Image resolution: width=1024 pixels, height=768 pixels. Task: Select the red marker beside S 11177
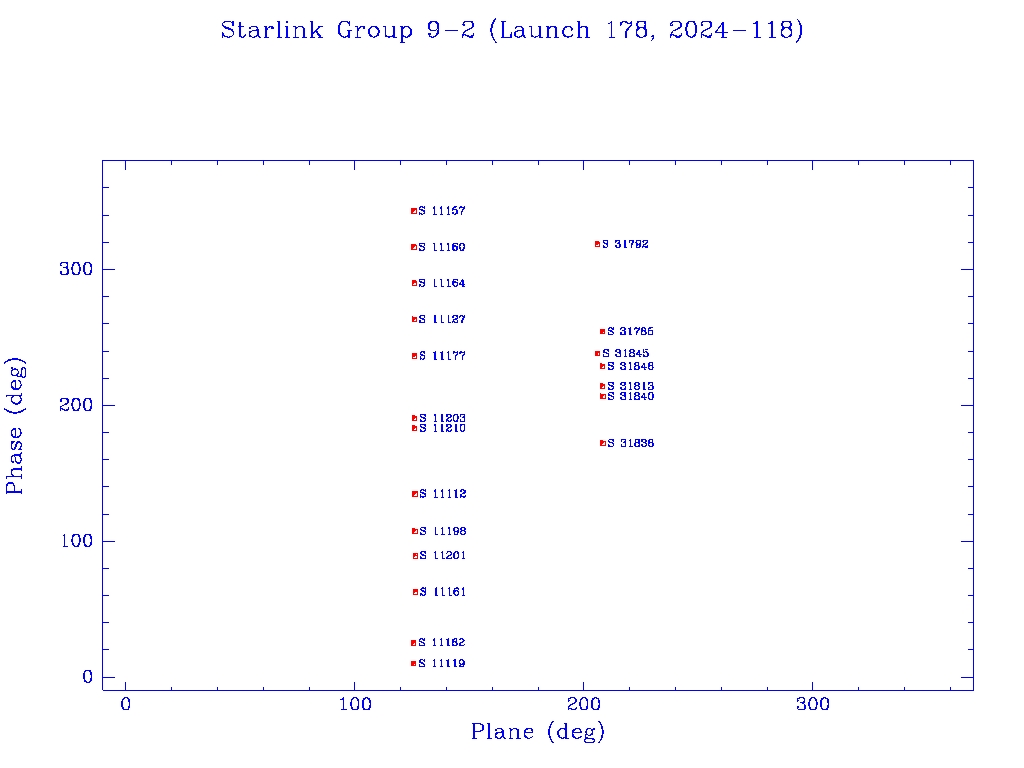(414, 356)
